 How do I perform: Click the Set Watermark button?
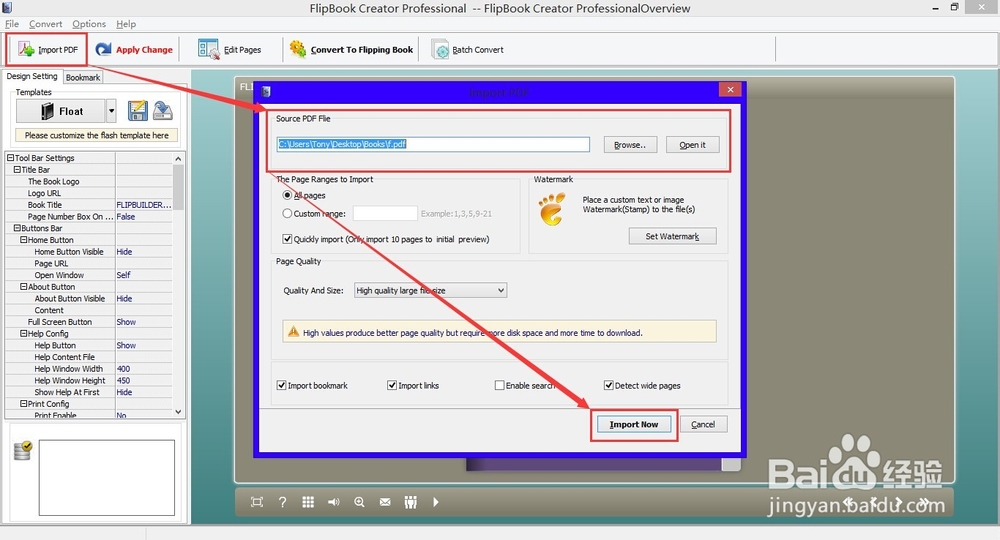click(672, 236)
